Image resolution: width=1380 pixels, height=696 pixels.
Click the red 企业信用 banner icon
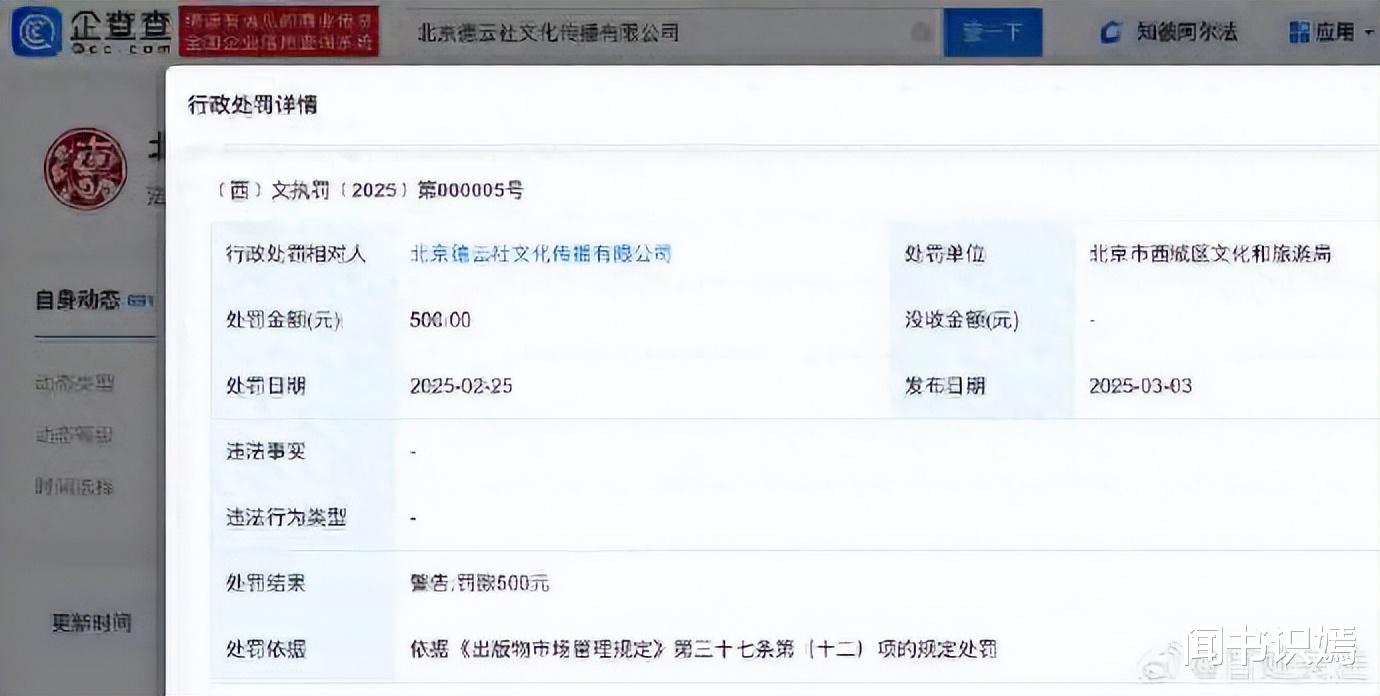(278, 31)
